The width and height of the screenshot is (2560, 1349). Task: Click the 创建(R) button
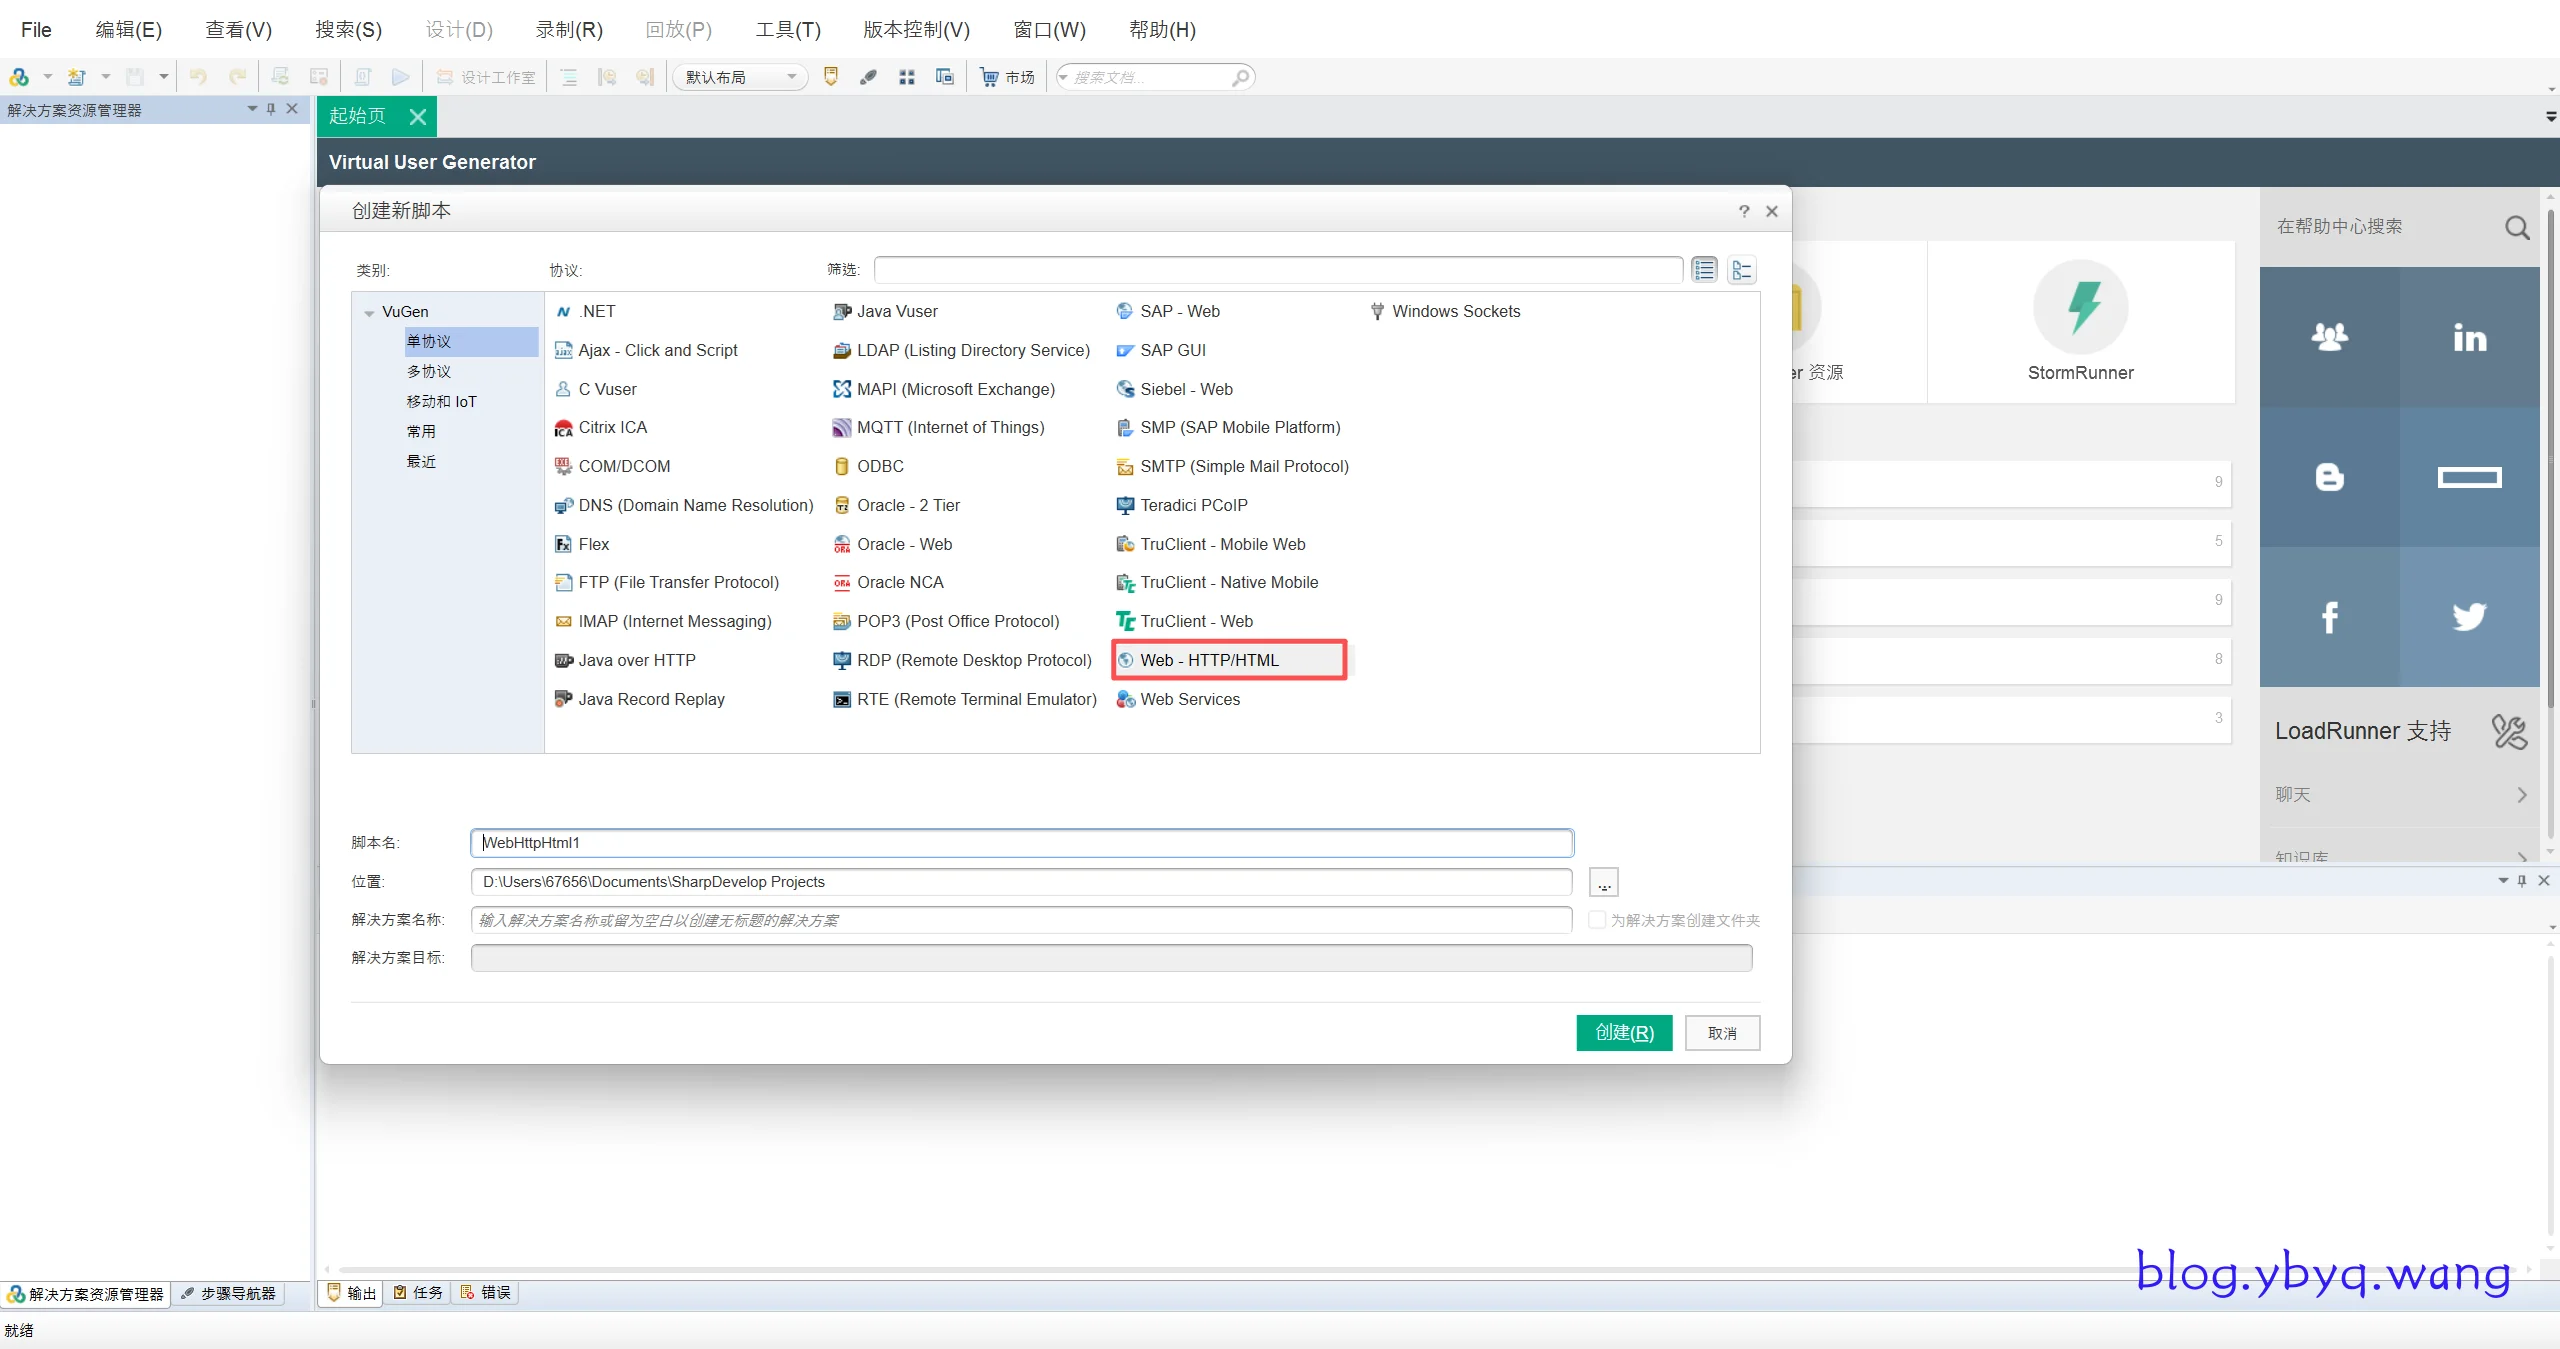point(1623,1033)
